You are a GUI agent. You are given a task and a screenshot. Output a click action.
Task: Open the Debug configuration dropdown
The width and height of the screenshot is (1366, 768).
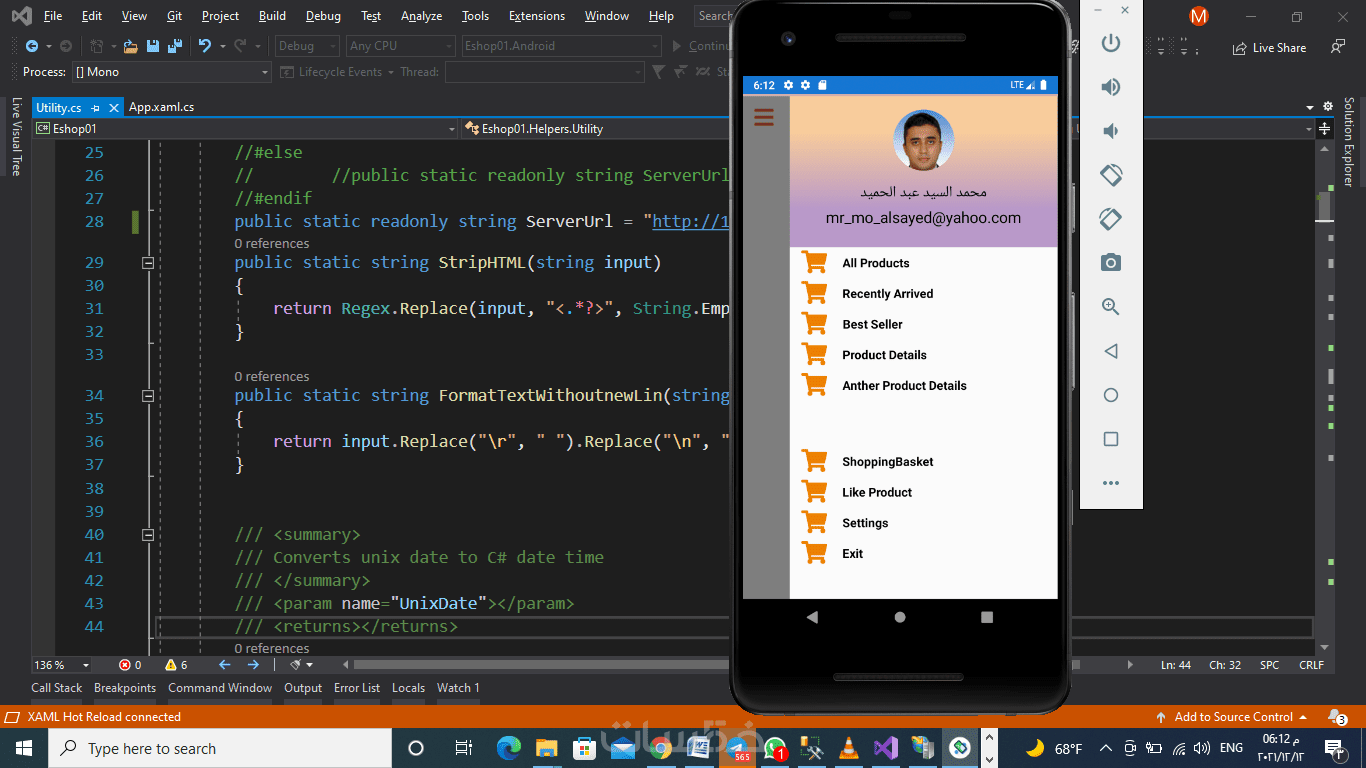click(306, 46)
